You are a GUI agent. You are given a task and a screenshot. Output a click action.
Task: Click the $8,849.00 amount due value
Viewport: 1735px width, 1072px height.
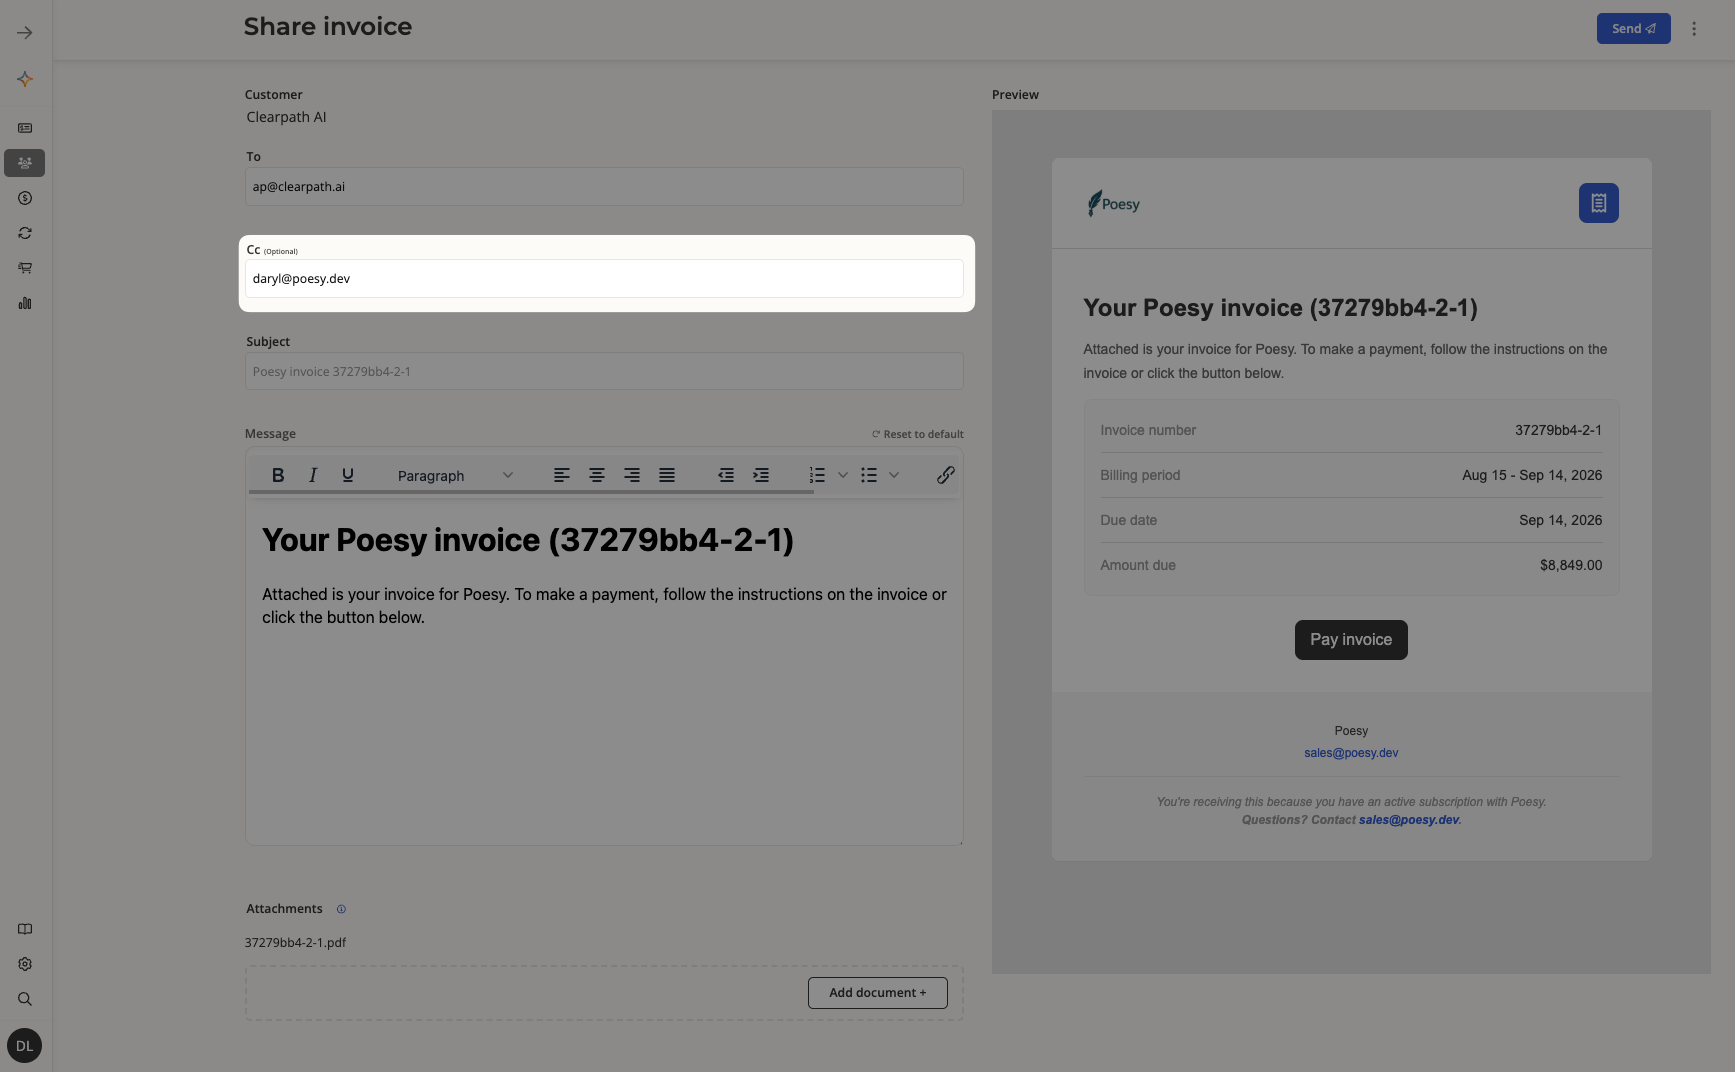(x=1571, y=565)
